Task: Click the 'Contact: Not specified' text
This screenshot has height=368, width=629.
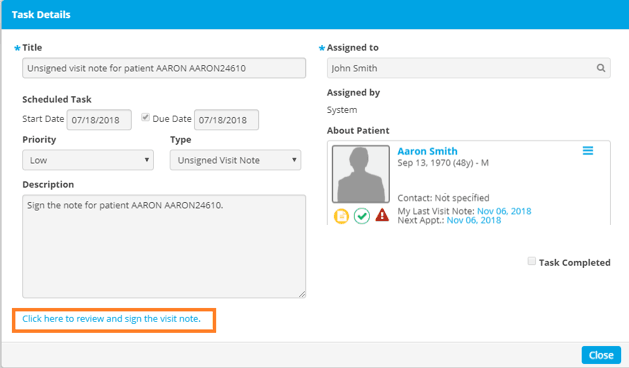Action: click(x=443, y=198)
